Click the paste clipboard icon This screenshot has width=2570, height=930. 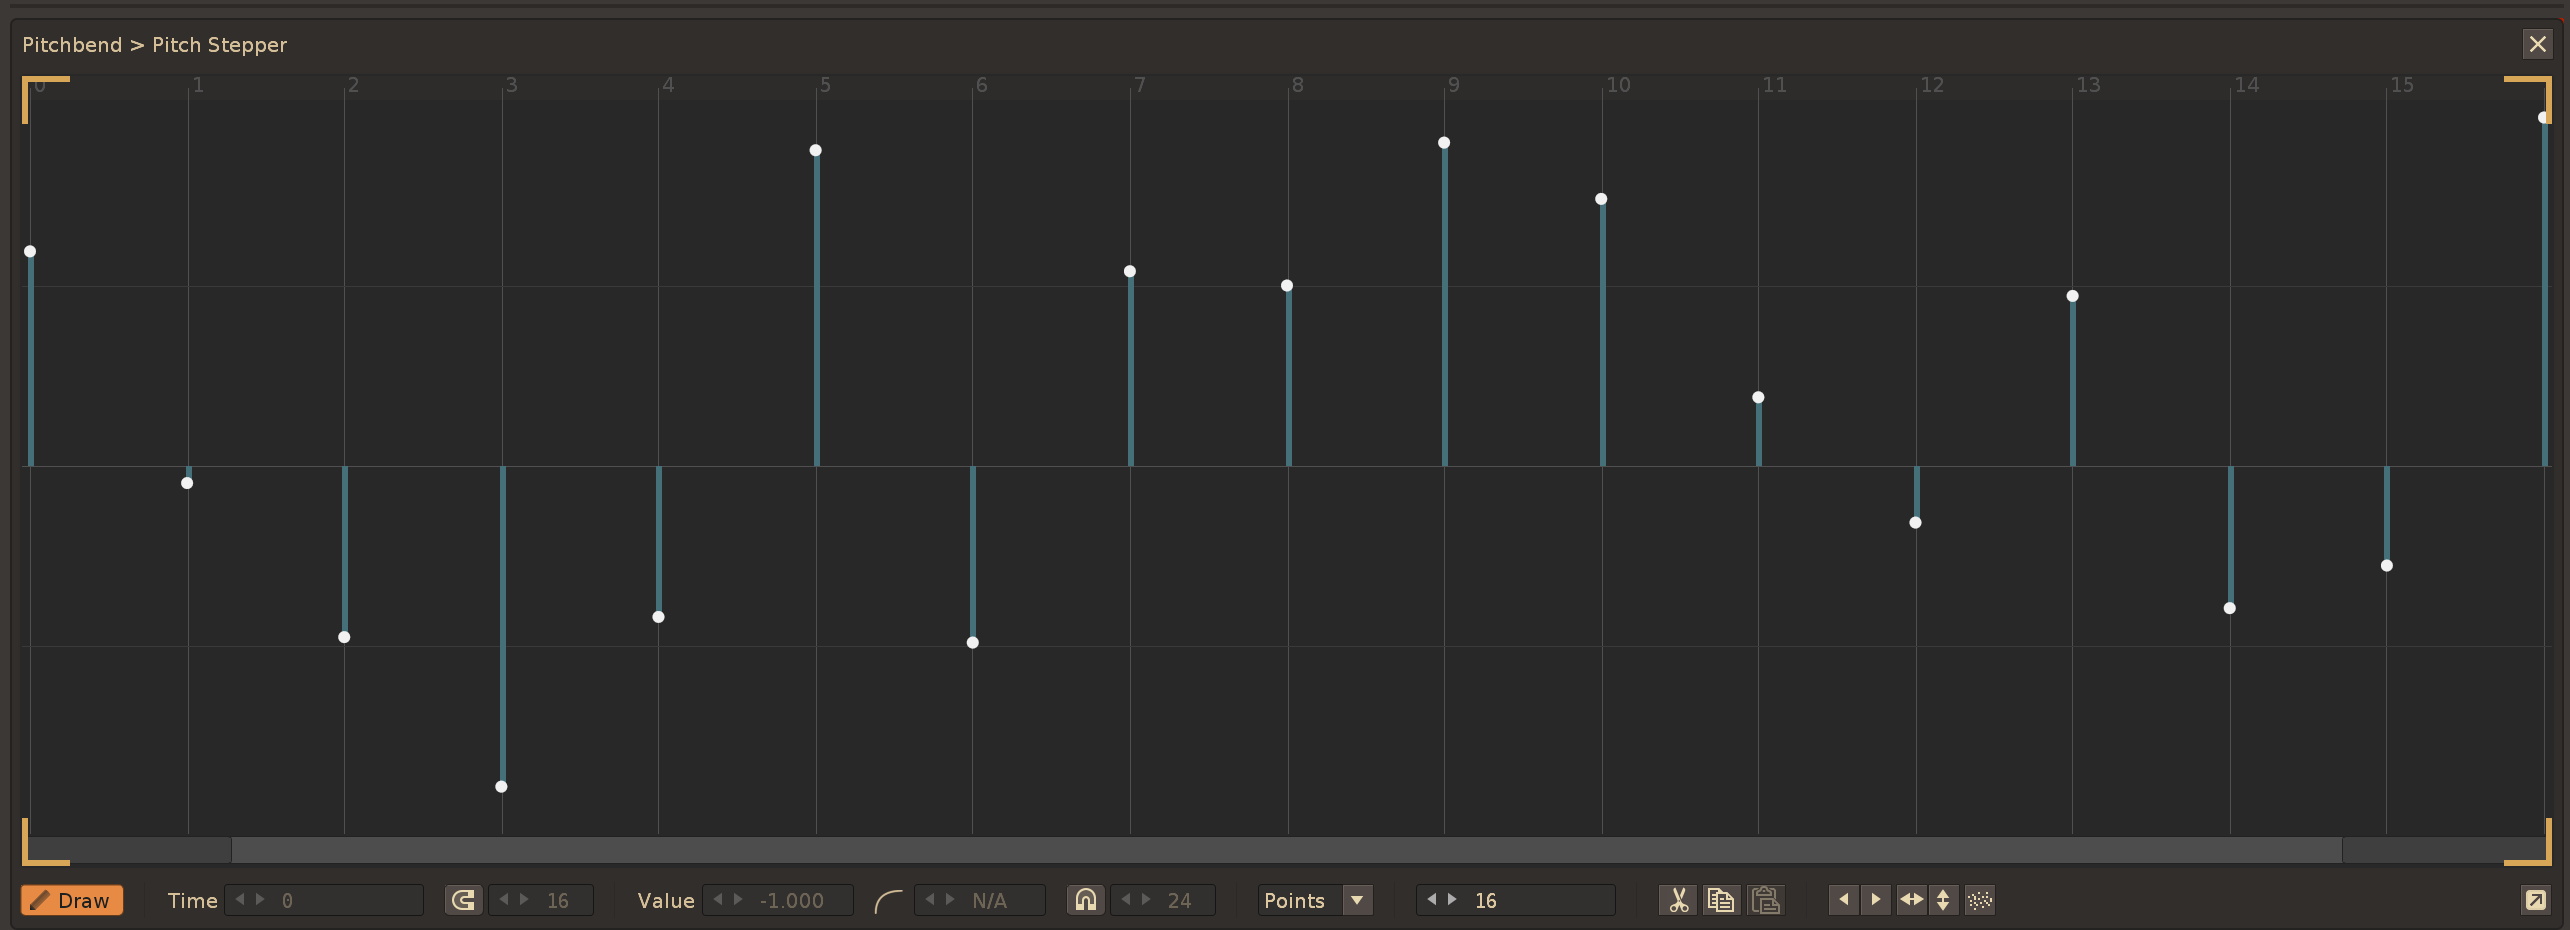pos(1765,900)
